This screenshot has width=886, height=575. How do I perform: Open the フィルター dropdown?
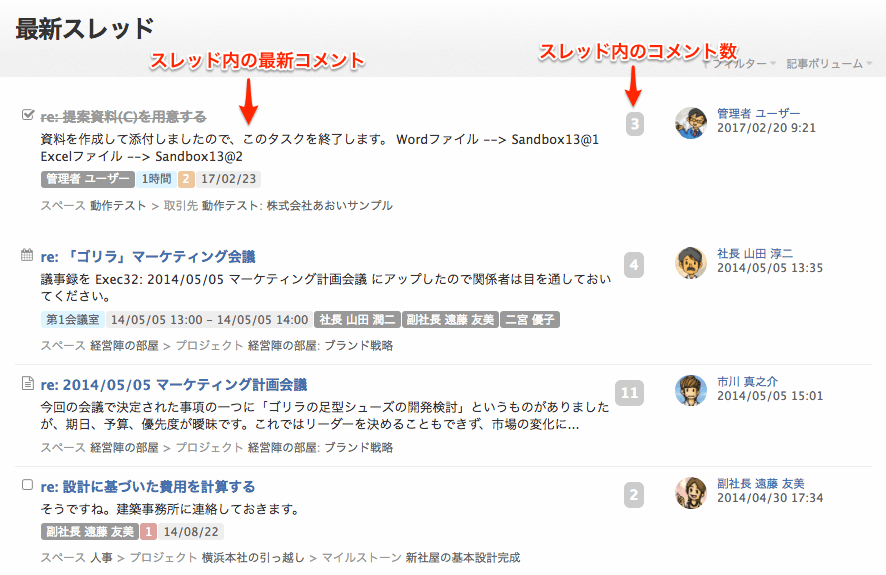pos(739,64)
